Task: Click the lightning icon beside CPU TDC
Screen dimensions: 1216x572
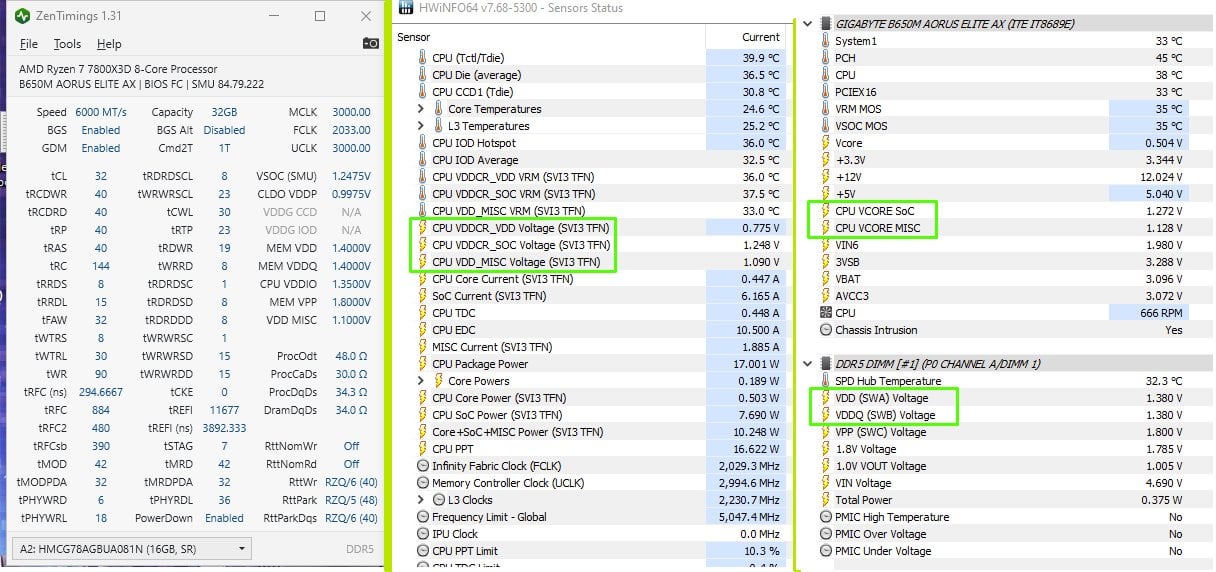Action: (x=423, y=313)
